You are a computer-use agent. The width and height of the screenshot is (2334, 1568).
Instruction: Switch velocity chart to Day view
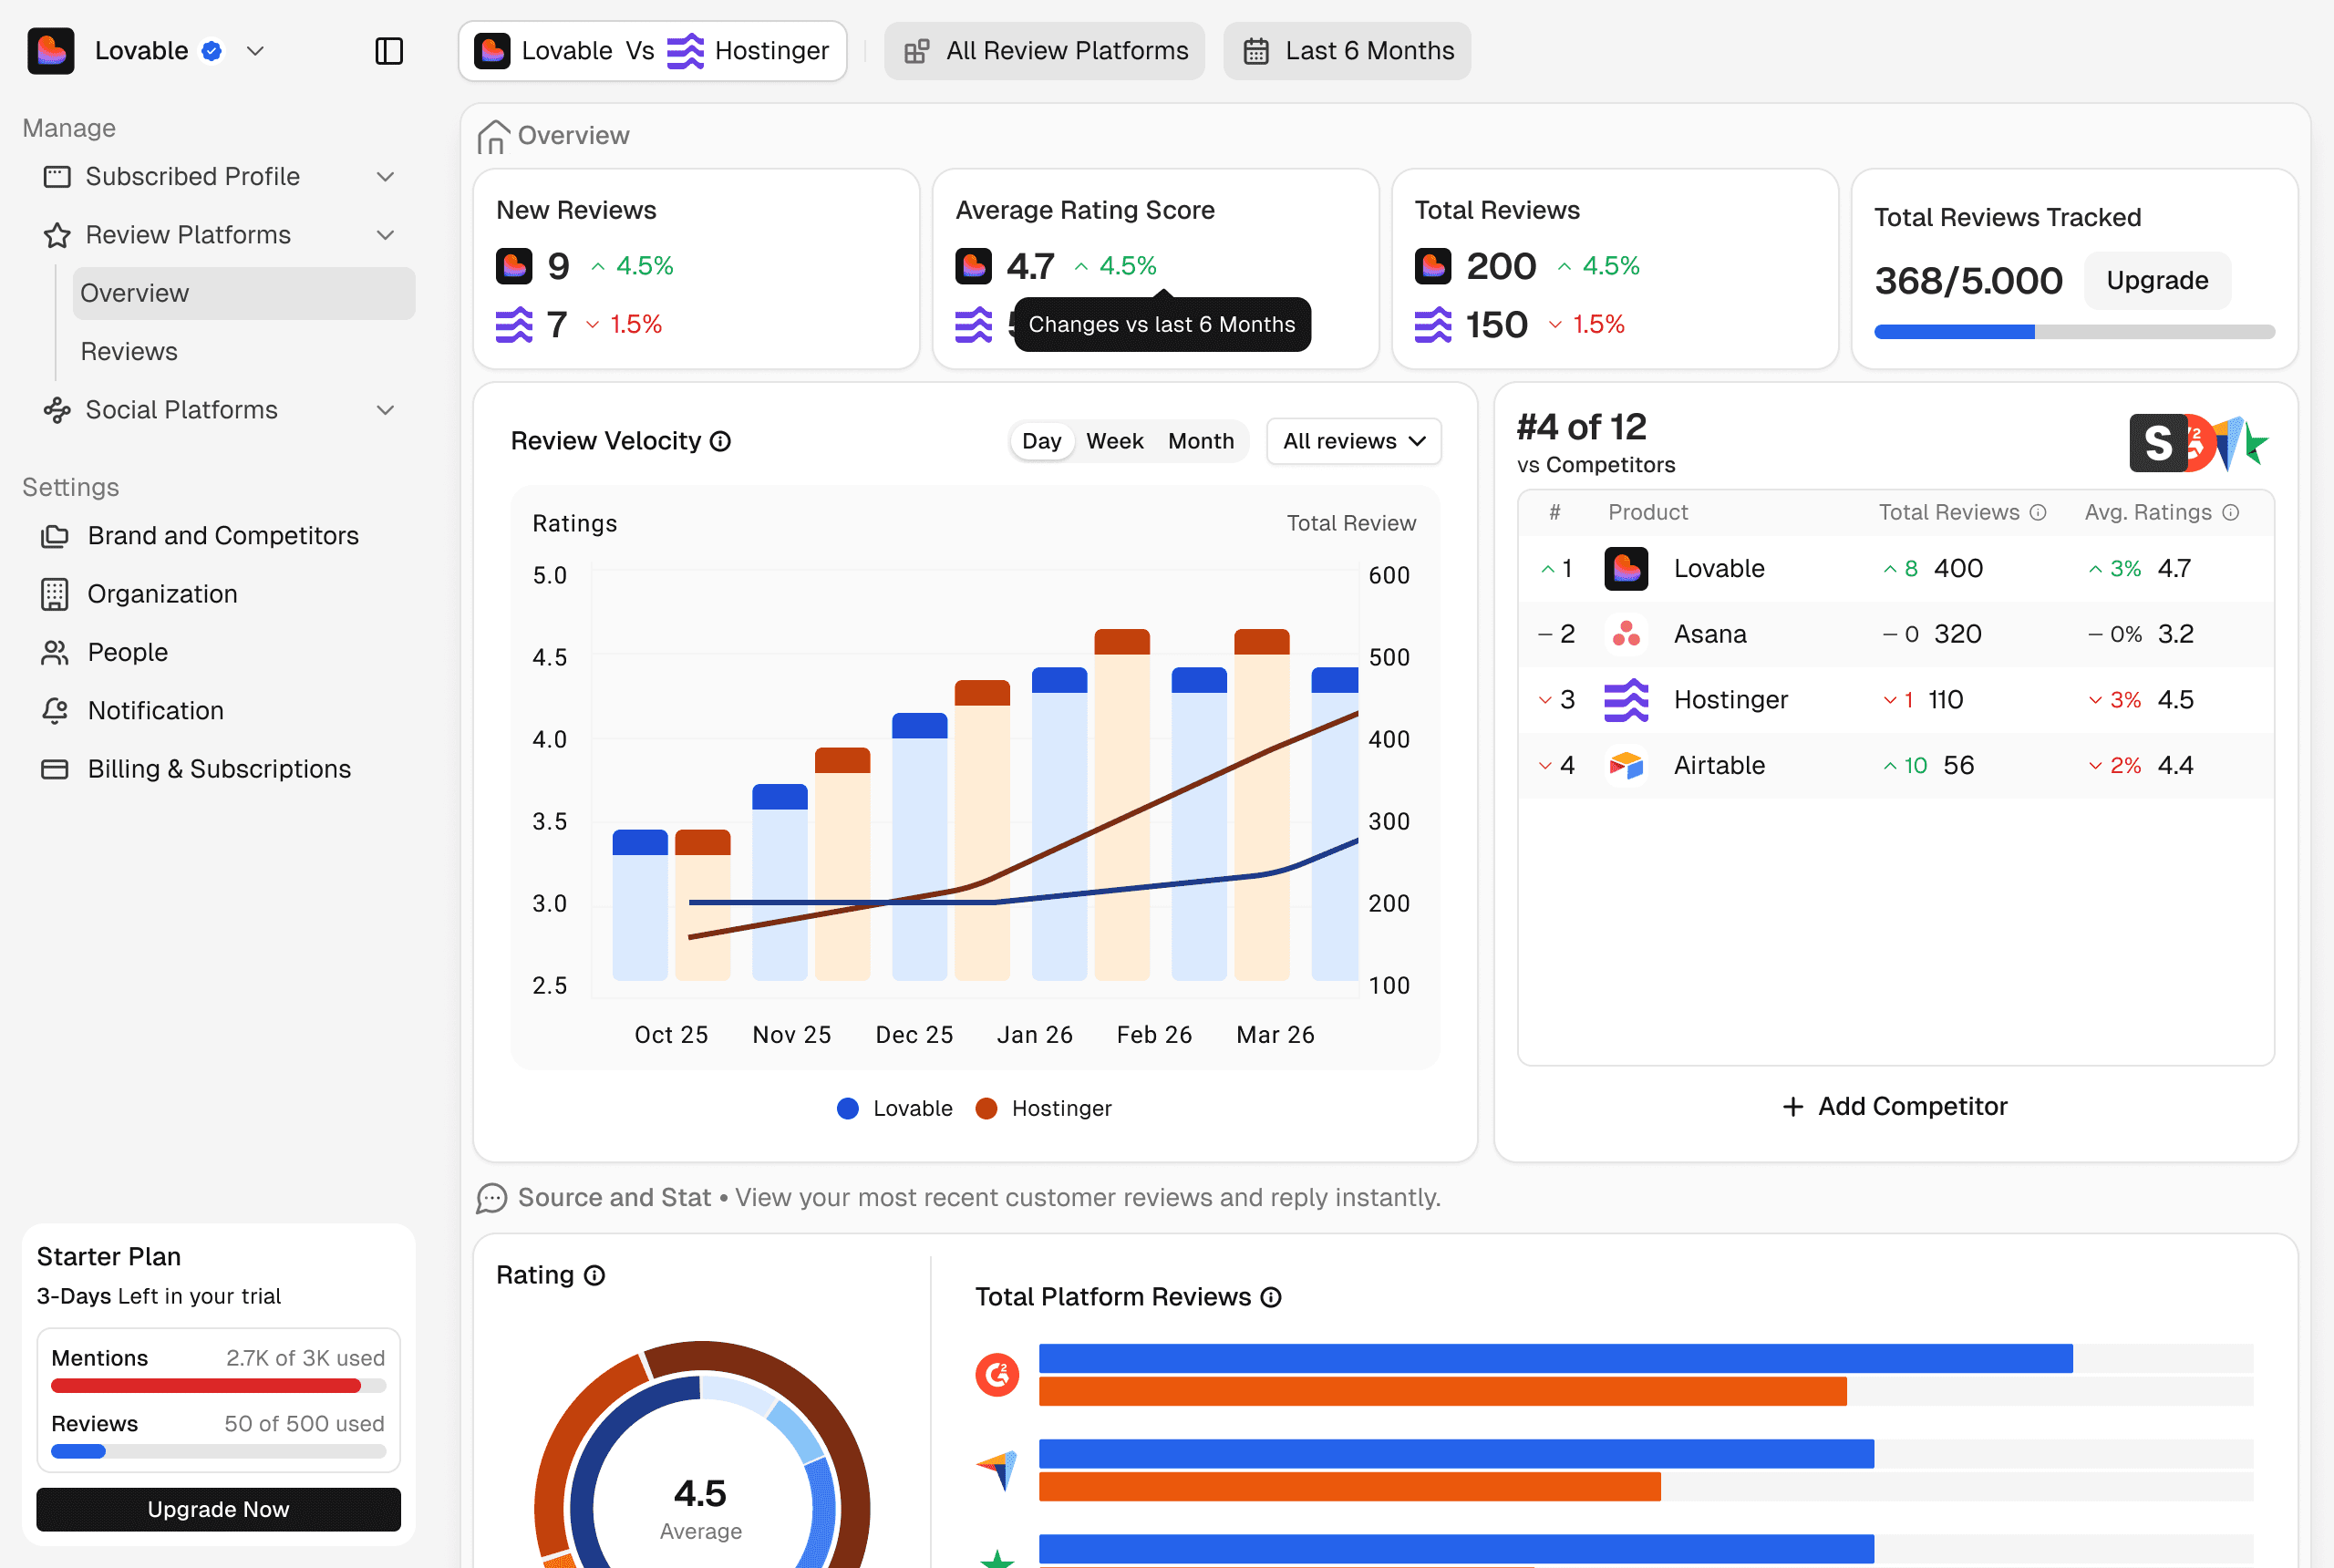[1041, 441]
